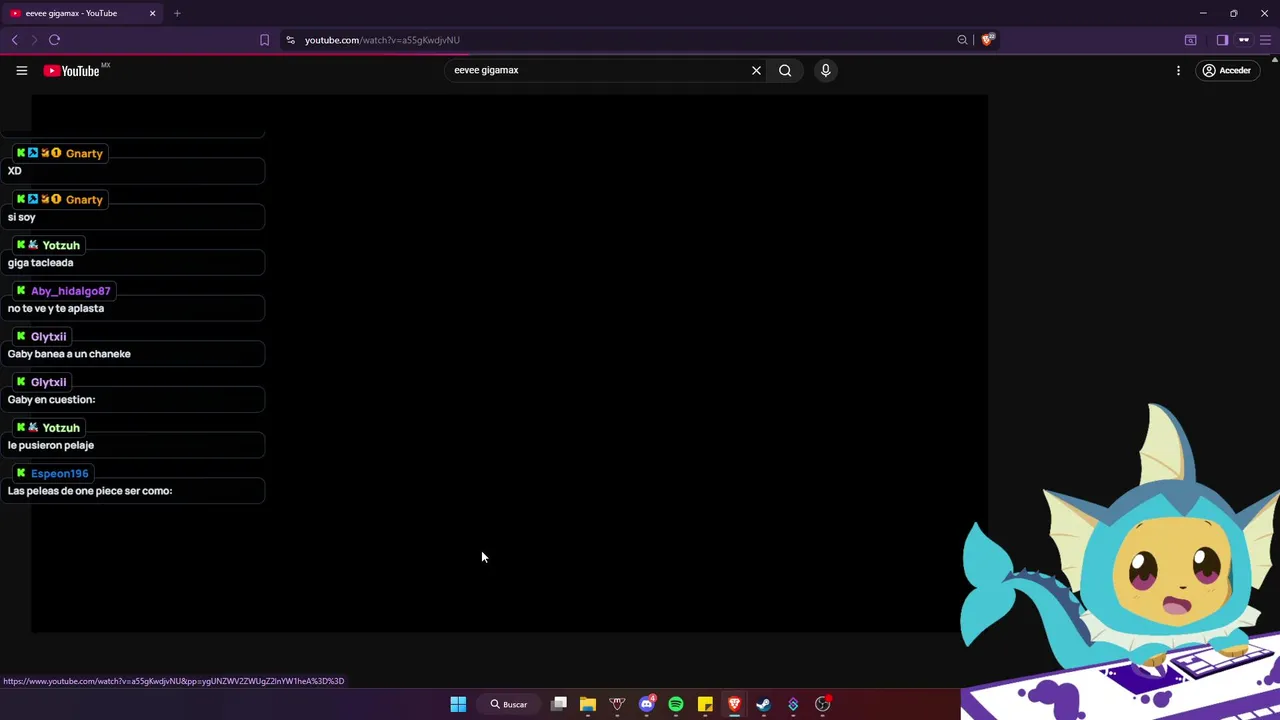Open the tab search icon in toolbar
Image resolution: width=1280 pixels, height=720 pixels.
pyautogui.click(x=1190, y=40)
